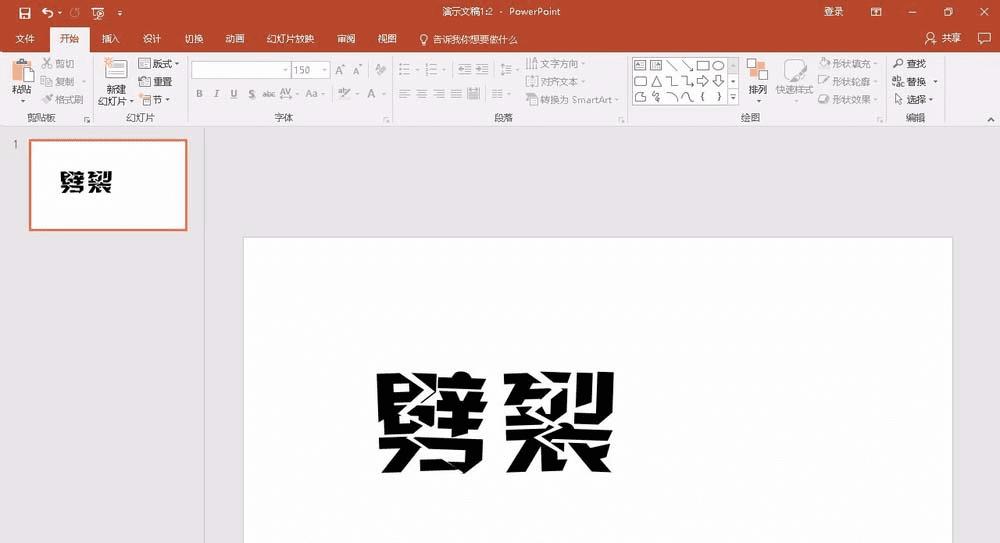This screenshot has height=543, width=1000.
Task: Select the right arrow shape in gallery
Action: (x=702, y=81)
